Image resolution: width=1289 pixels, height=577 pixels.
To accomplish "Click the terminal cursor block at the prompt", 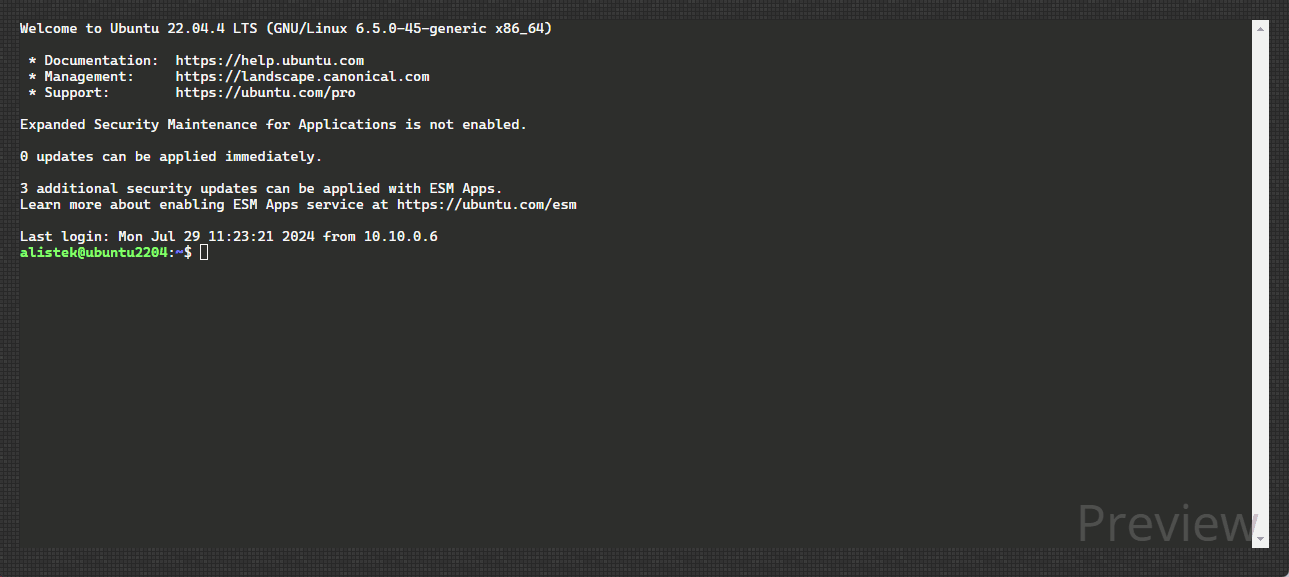I will [x=204, y=253].
